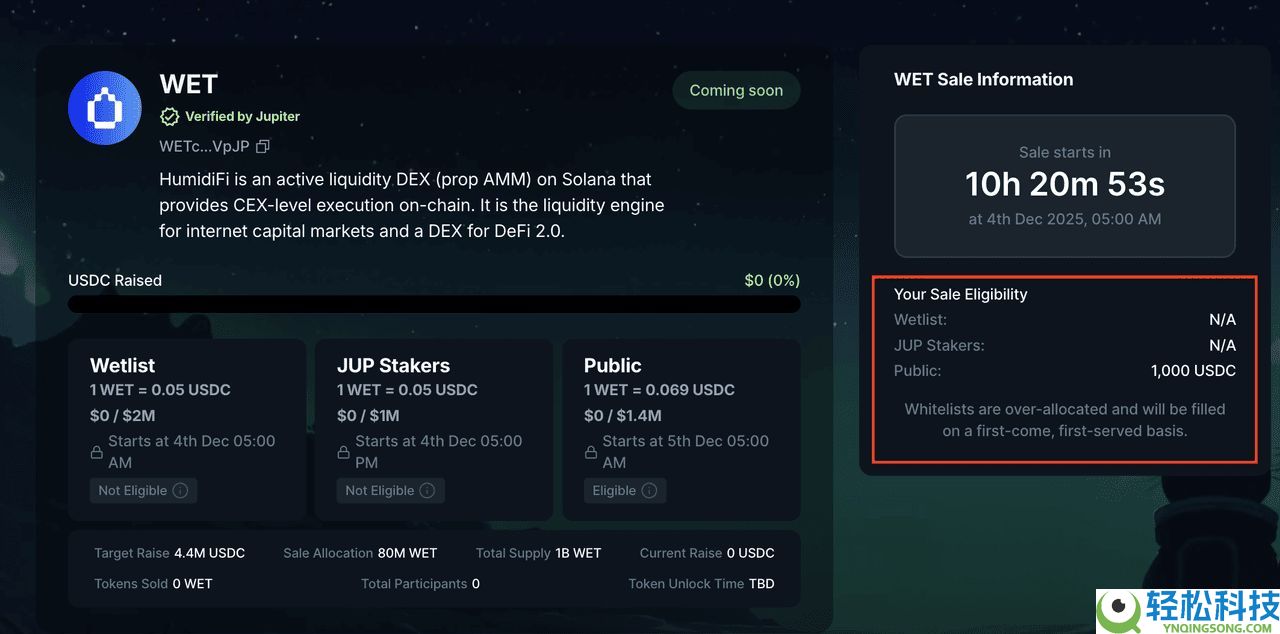This screenshot has height=634, width=1280.
Task: Click the lock icon in Public card
Action: click(591, 452)
